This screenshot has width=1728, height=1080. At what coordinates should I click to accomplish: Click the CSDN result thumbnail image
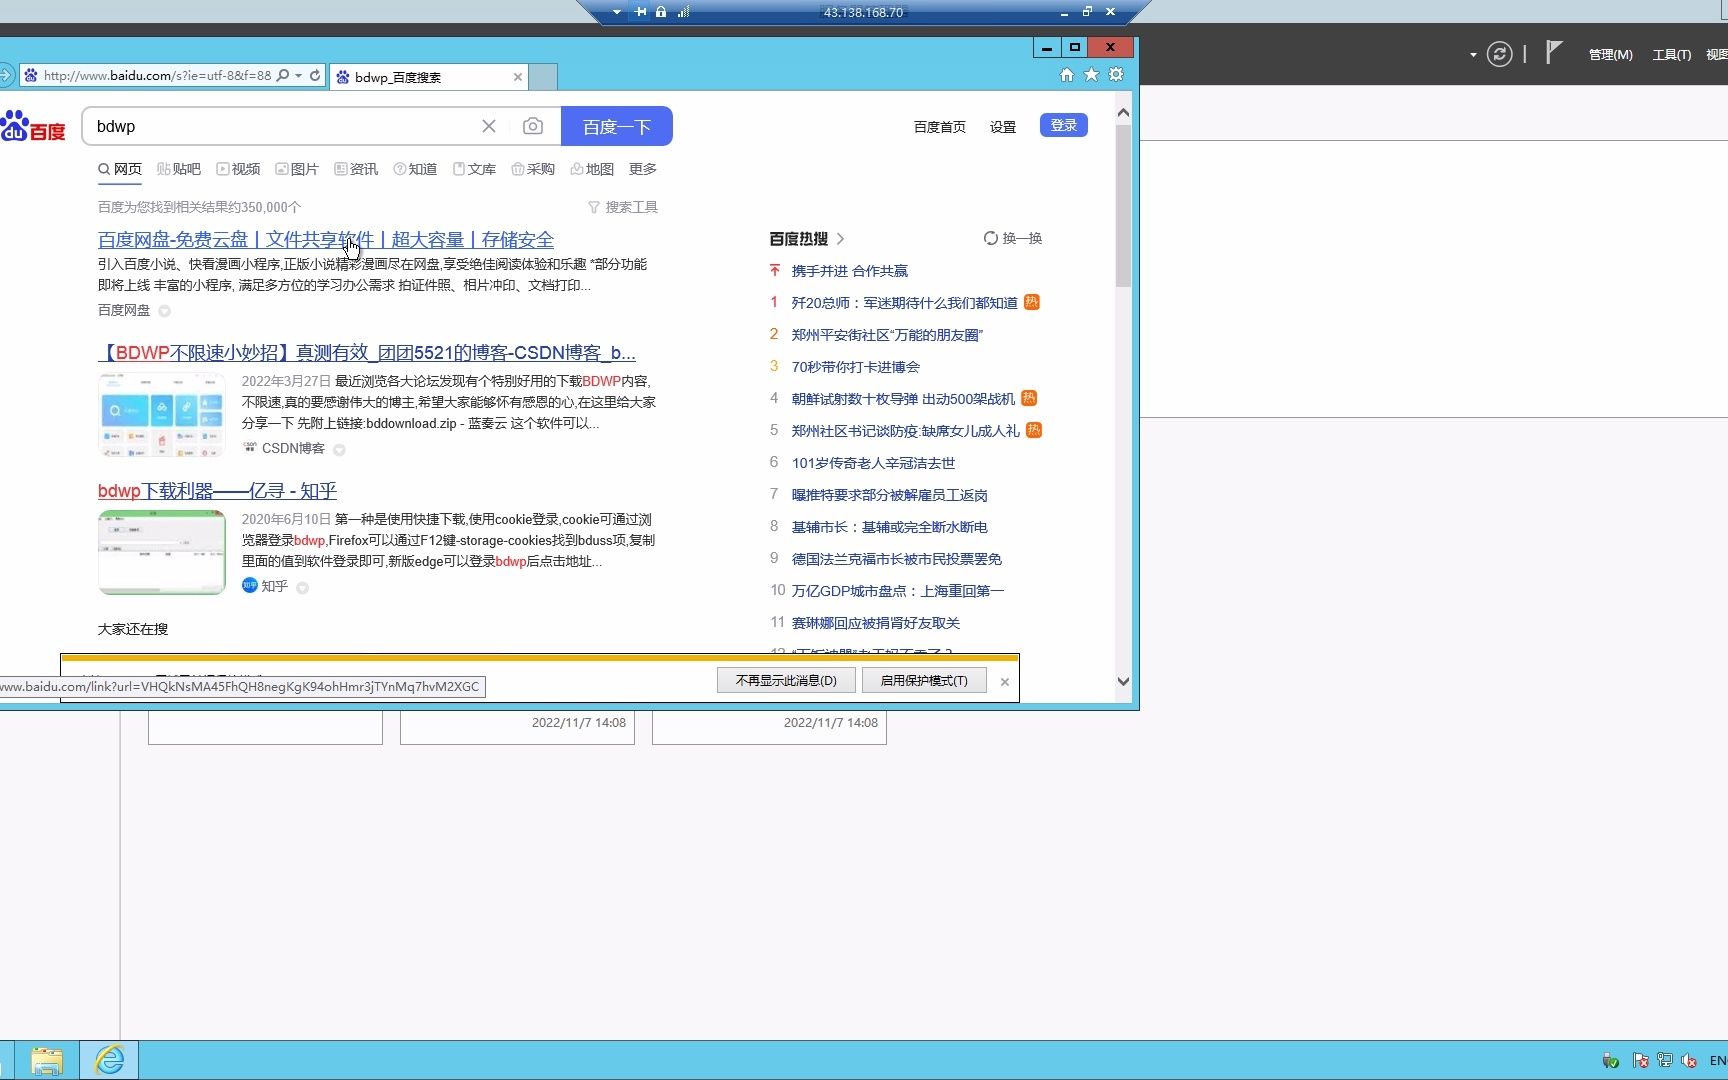[x=162, y=414]
